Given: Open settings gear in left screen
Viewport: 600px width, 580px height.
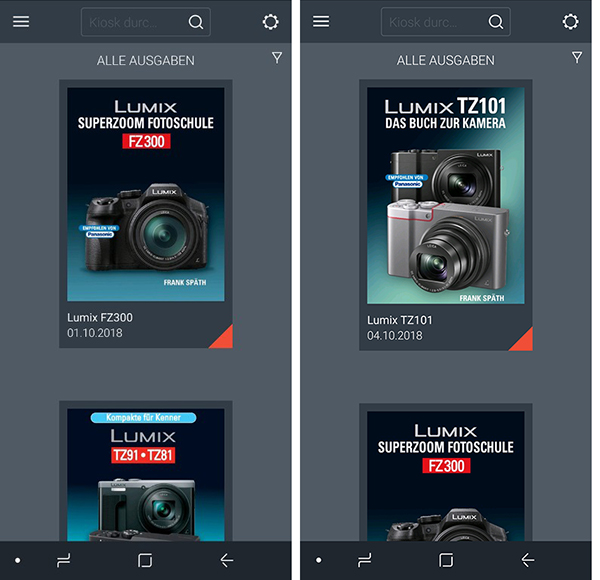Looking at the screenshot, I should coord(271,22).
